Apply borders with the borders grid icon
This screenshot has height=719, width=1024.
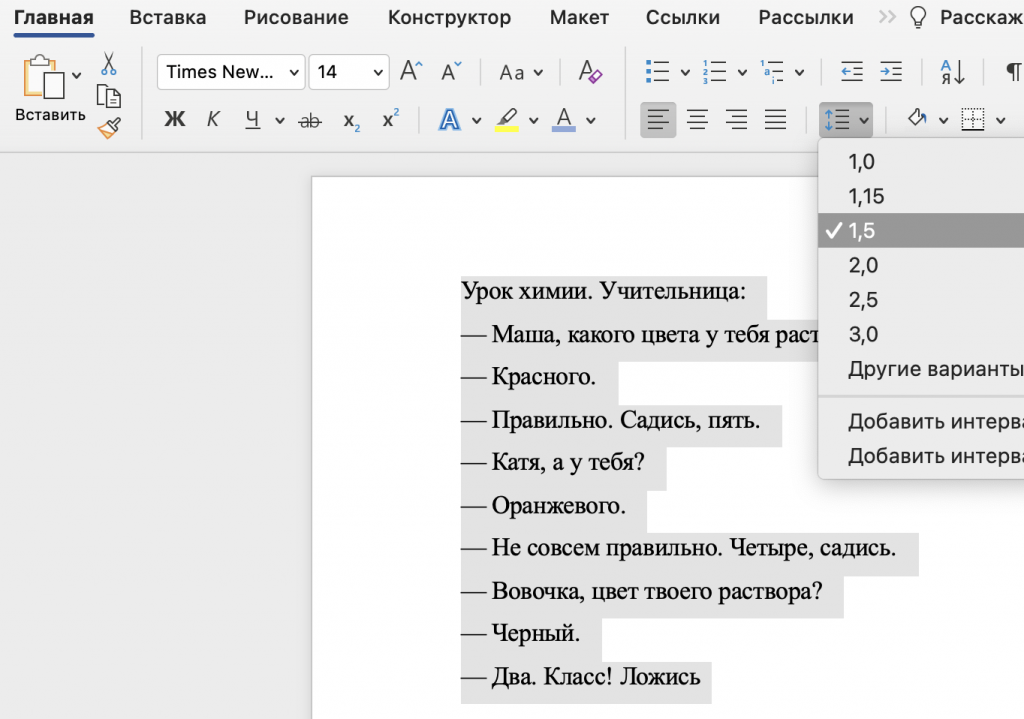click(x=972, y=119)
